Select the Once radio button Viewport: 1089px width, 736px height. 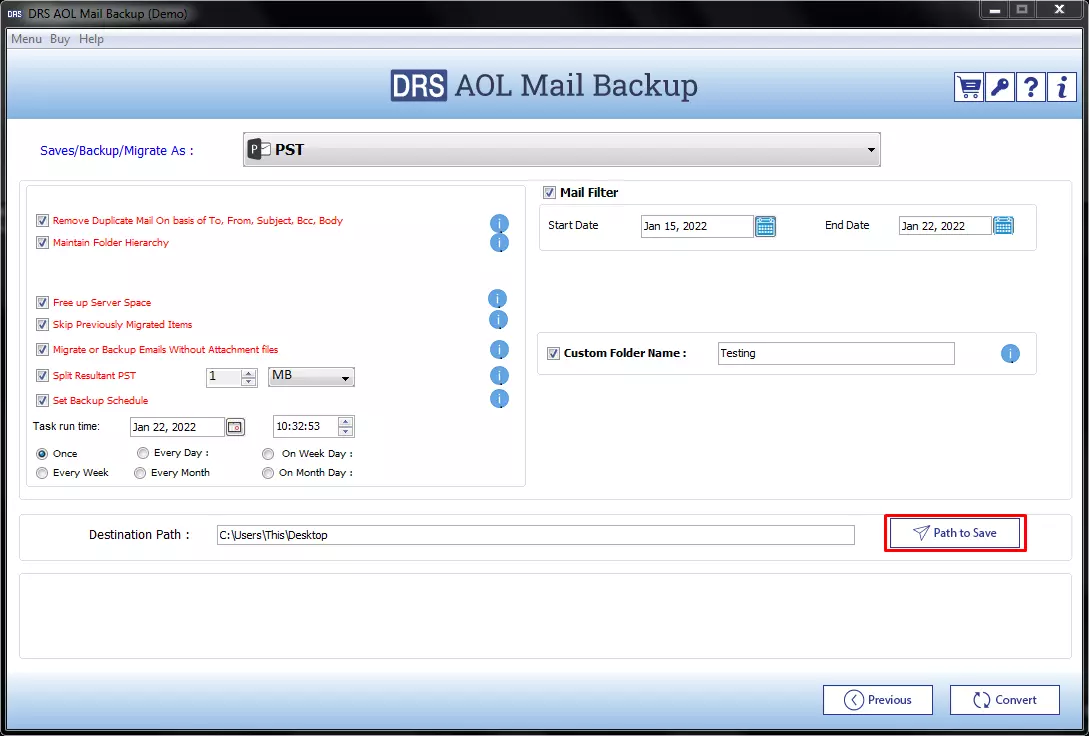(42, 453)
